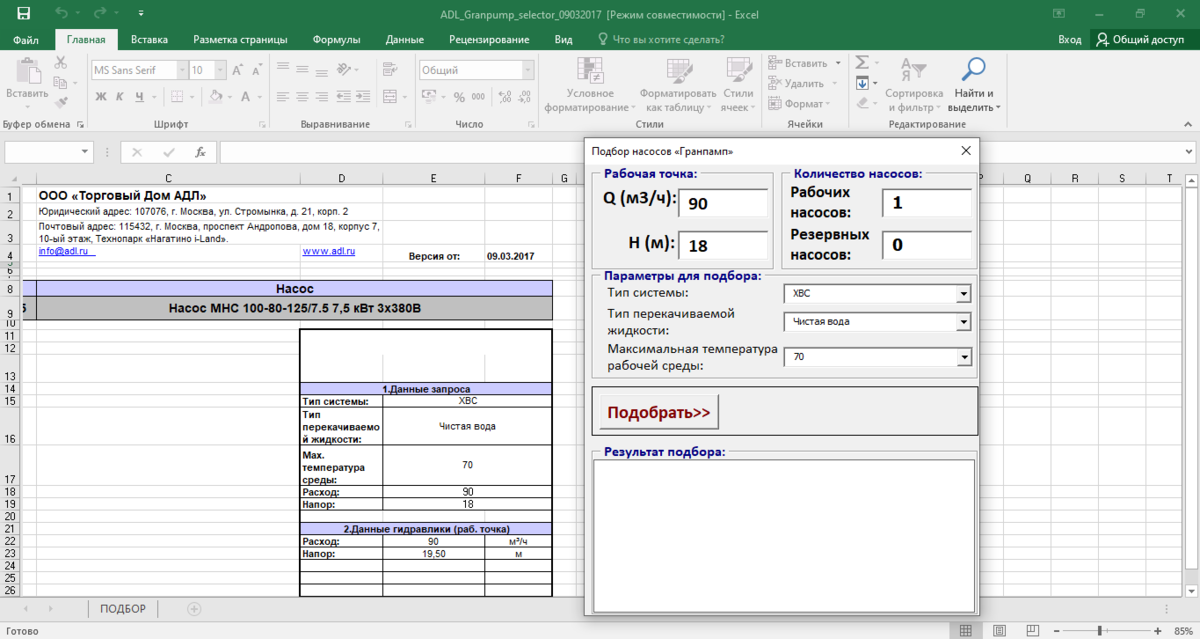This screenshot has height=639, width=1200.
Task: Click the add new sheet plus button
Action: (194, 609)
